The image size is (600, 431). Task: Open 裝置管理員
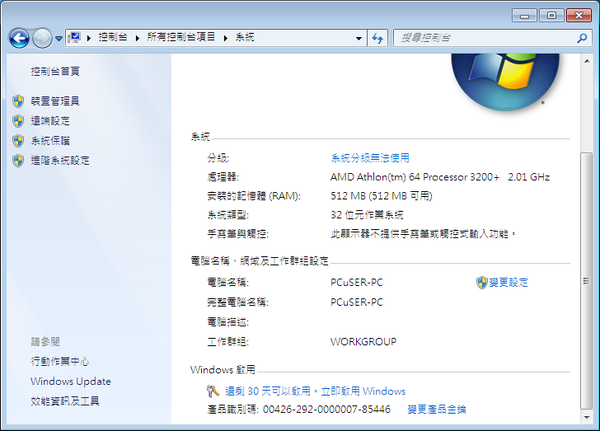[x=55, y=101]
